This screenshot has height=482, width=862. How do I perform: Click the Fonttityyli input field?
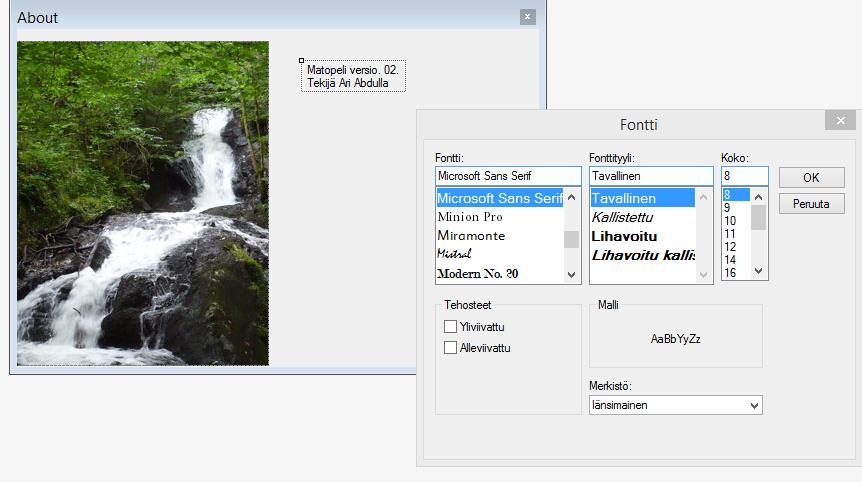coord(651,176)
